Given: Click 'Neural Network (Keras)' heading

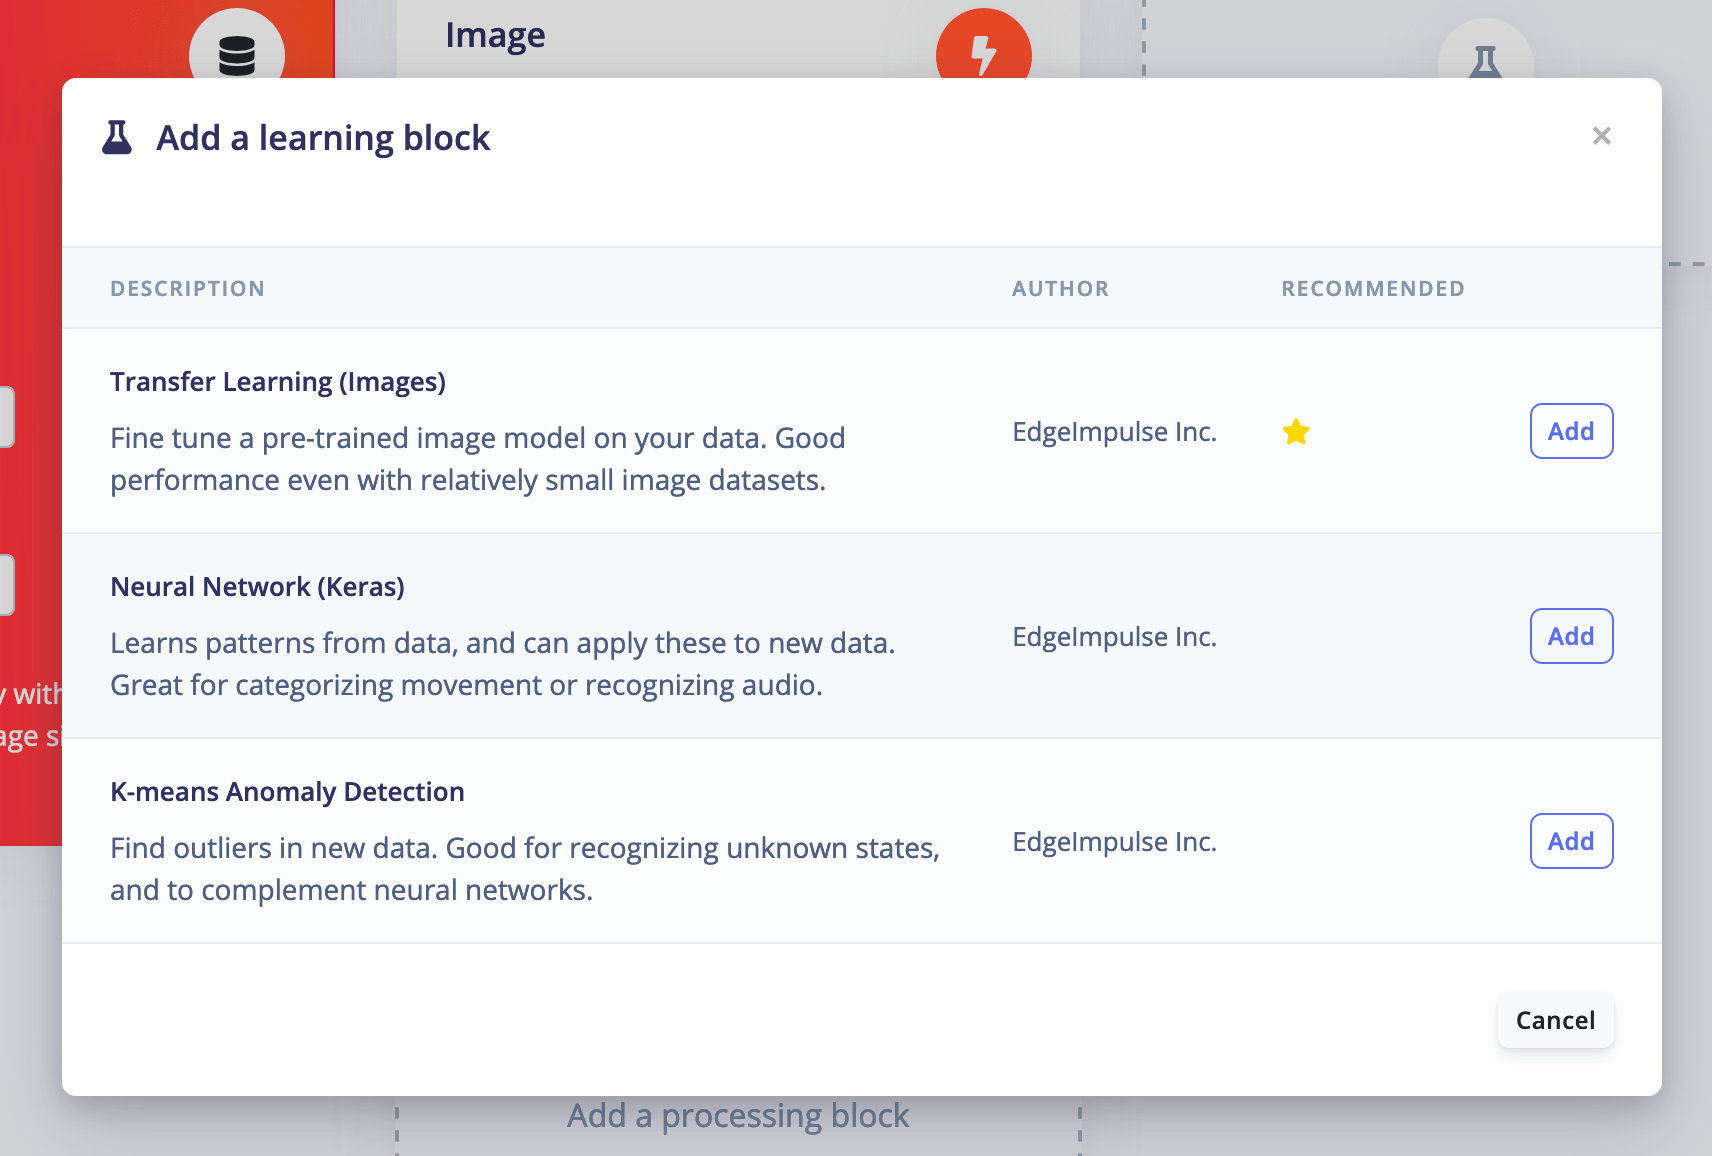Looking at the screenshot, I should coord(257,586).
